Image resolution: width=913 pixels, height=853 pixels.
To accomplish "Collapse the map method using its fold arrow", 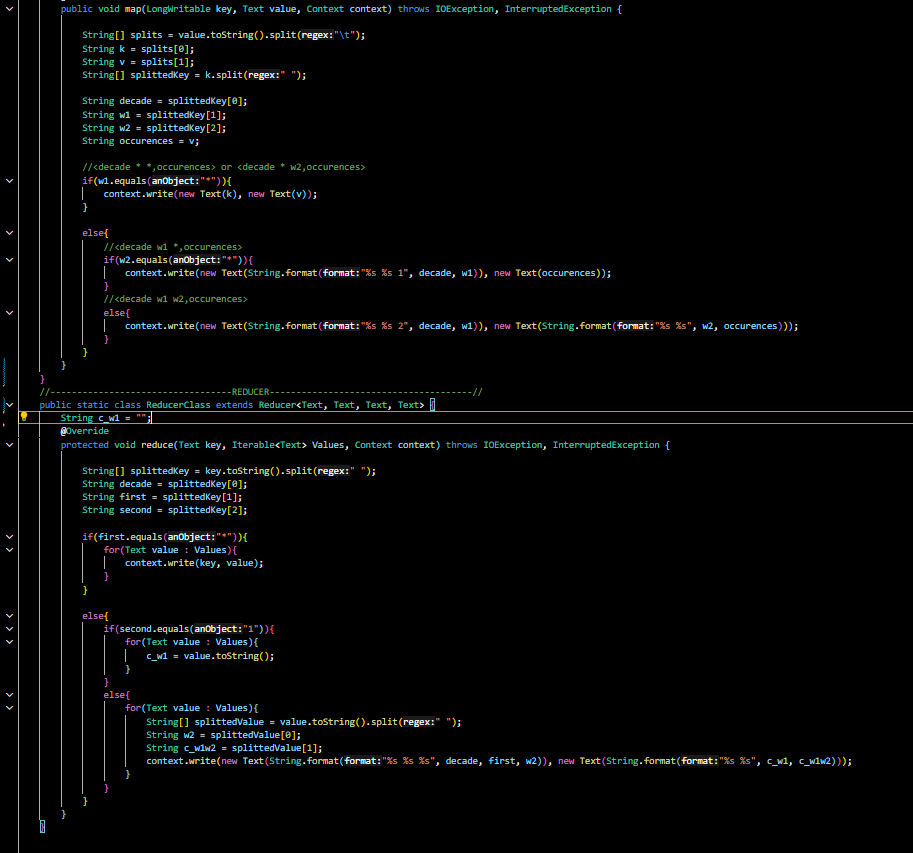I will 10,8.
